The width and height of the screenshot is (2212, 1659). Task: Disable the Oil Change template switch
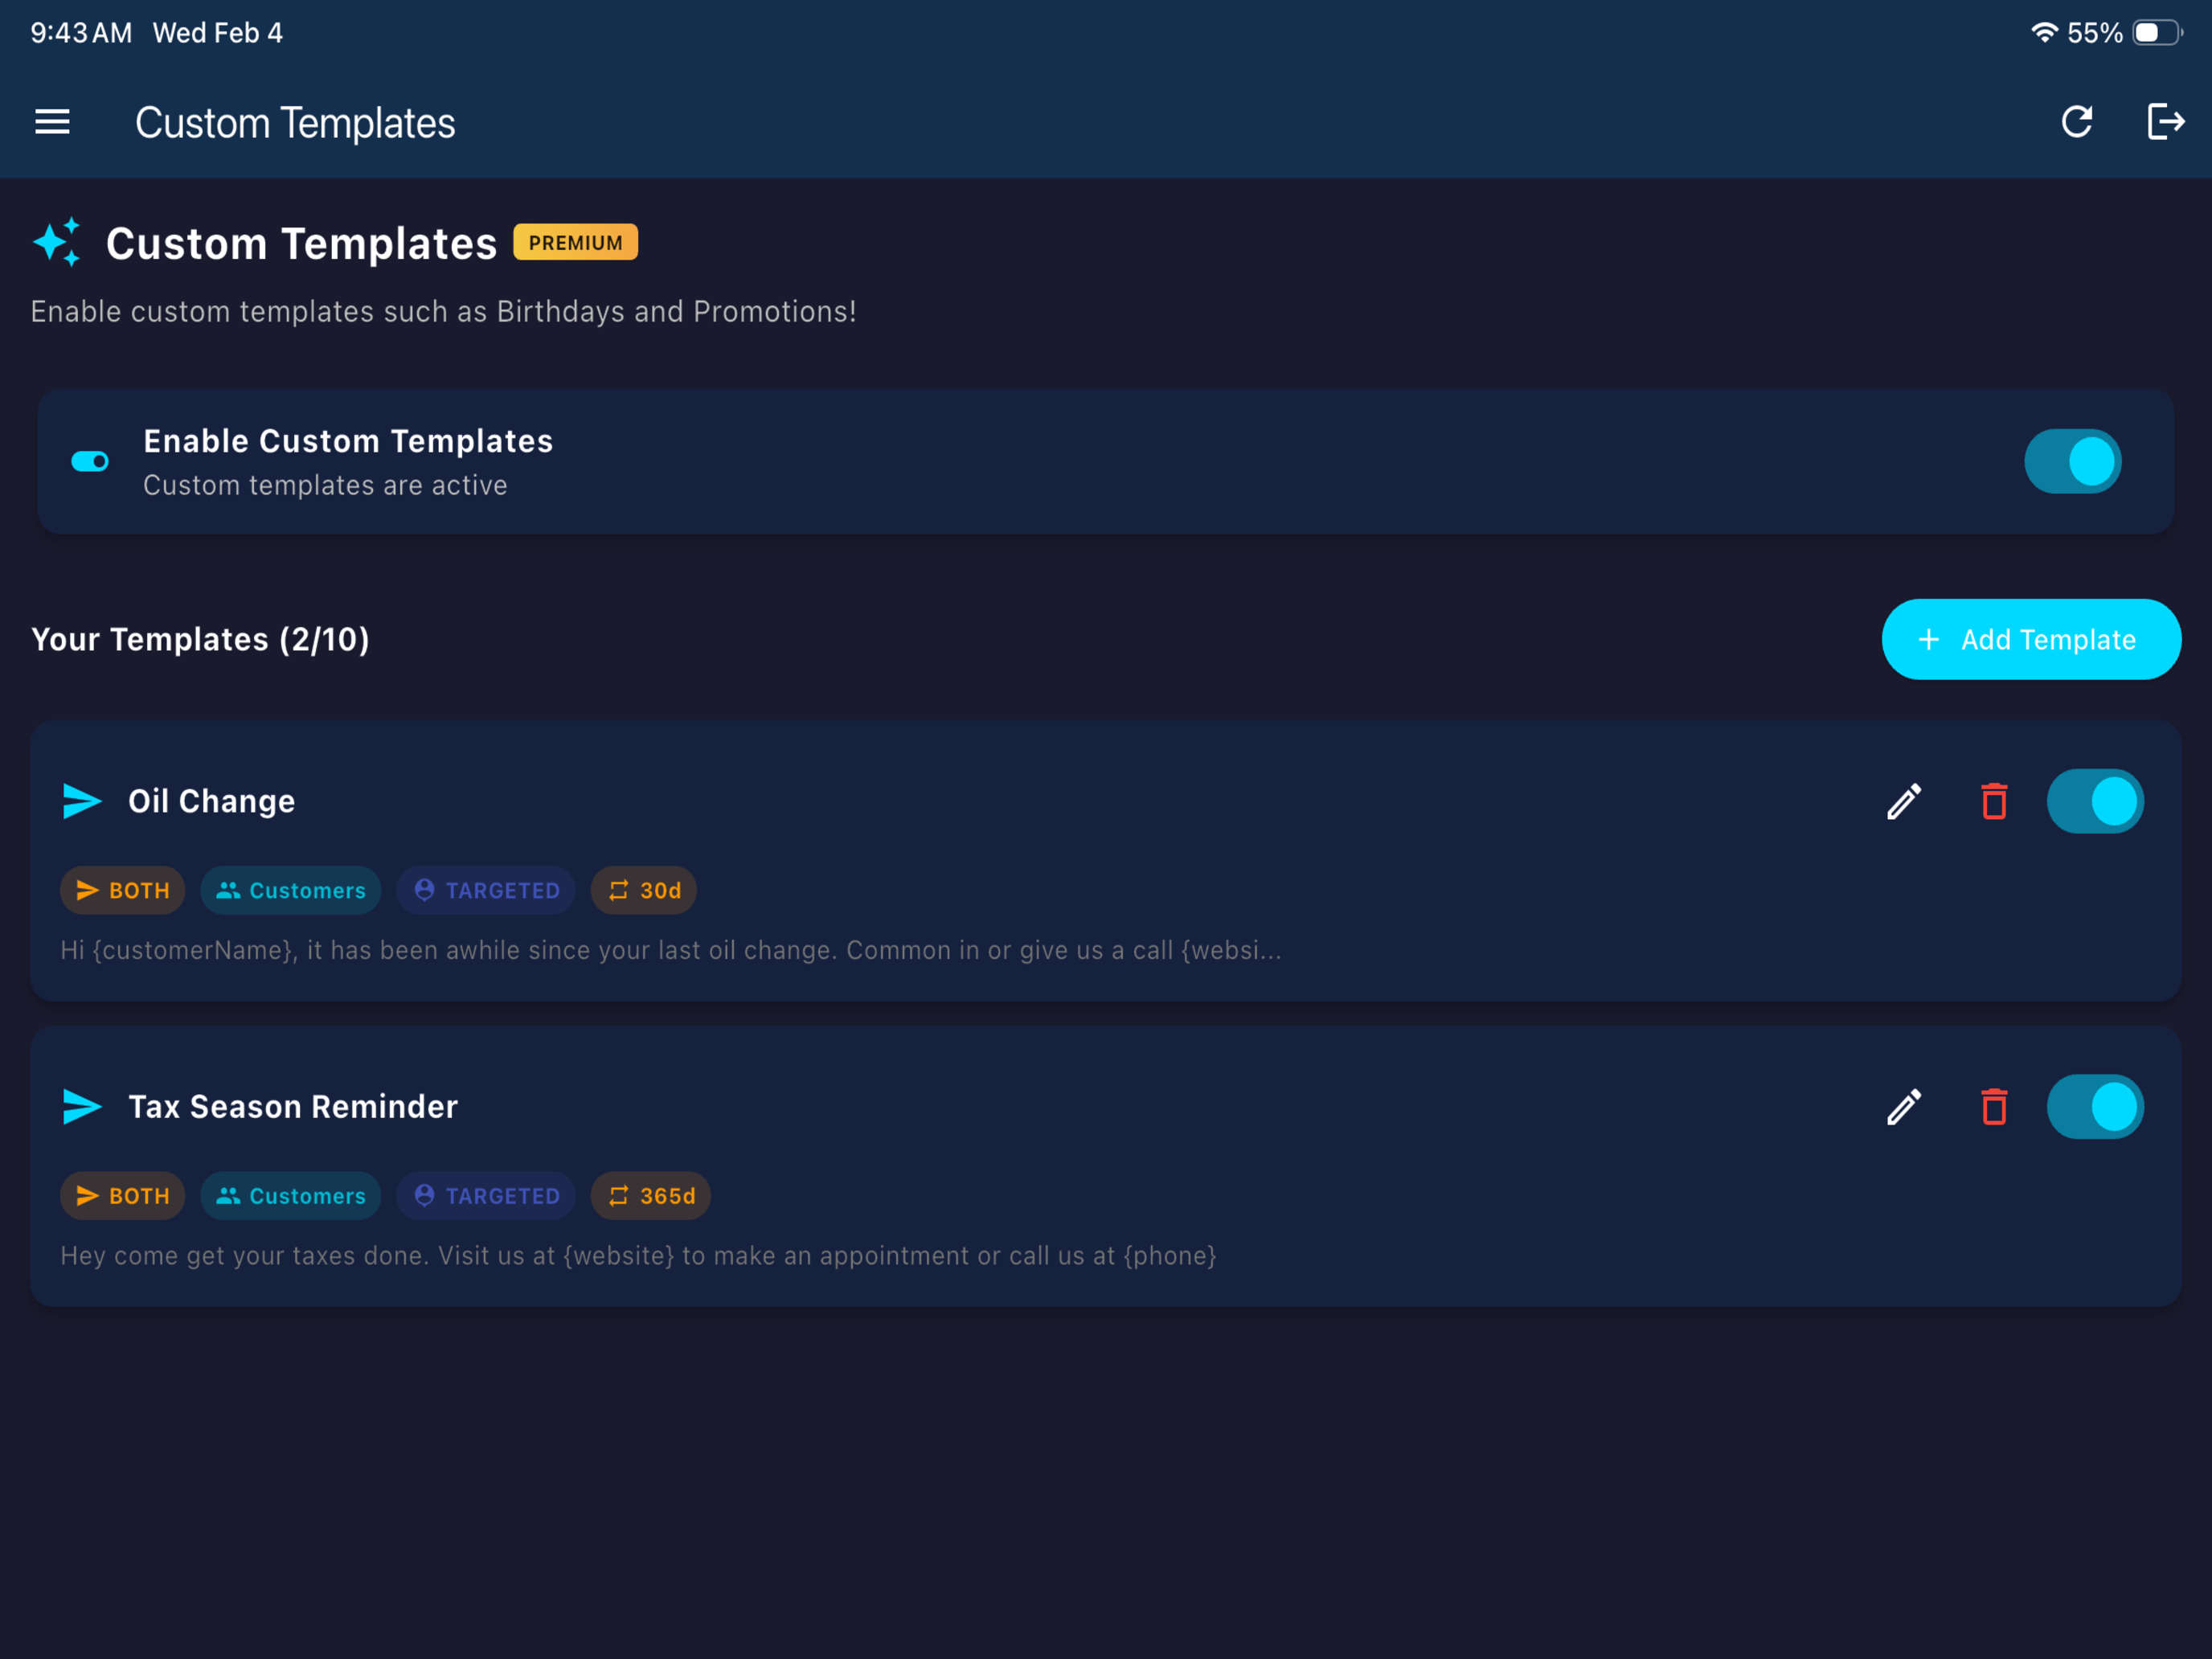tap(2095, 801)
